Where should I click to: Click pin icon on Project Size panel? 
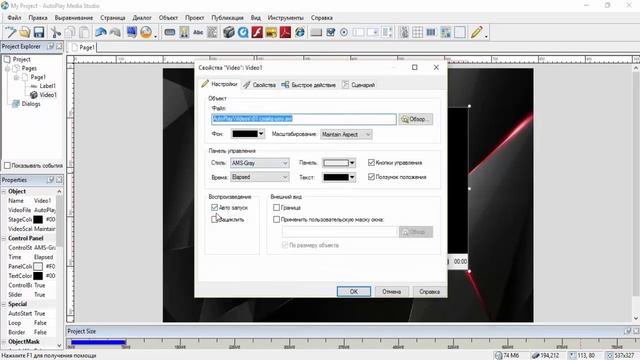[x=628, y=331]
